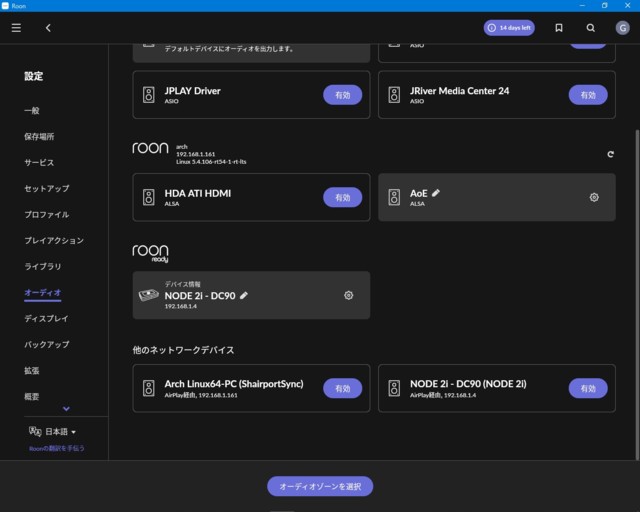Open settings gear for AoE device

tap(594, 197)
